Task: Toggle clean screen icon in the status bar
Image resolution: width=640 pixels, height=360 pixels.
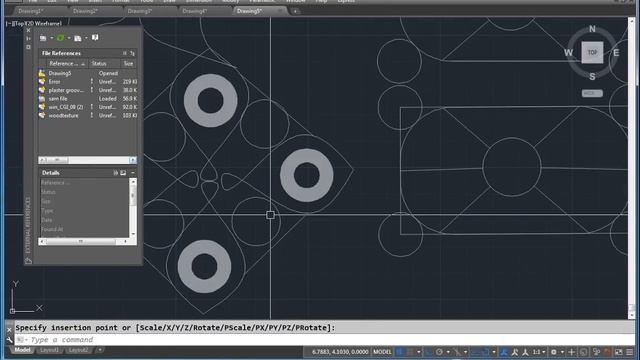Action: 619,352
